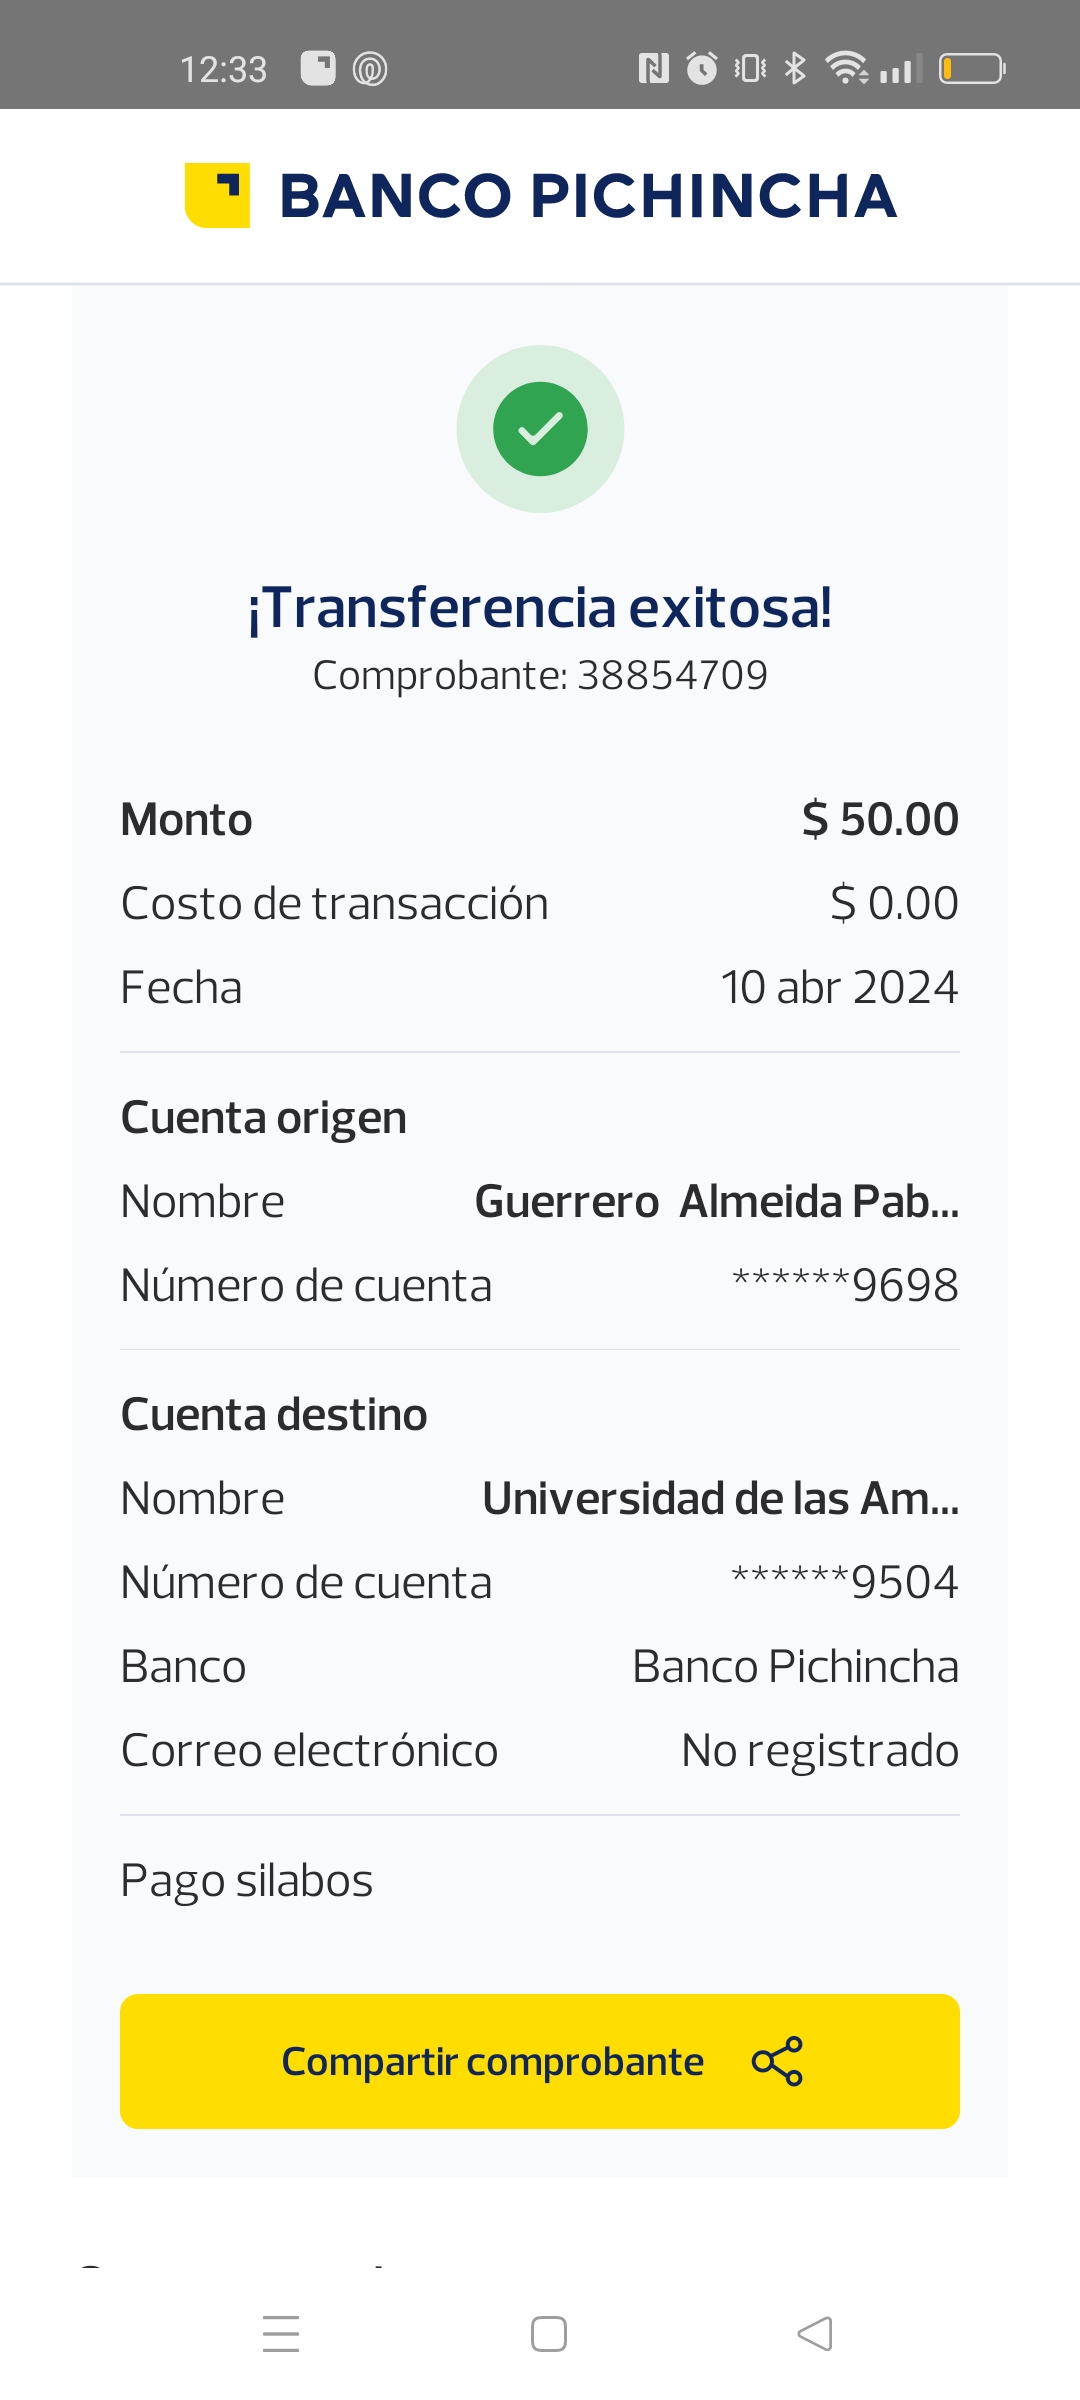The image size is (1080, 2400).
Task: Tap the clock time in status bar
Action: tap(223, 69)
